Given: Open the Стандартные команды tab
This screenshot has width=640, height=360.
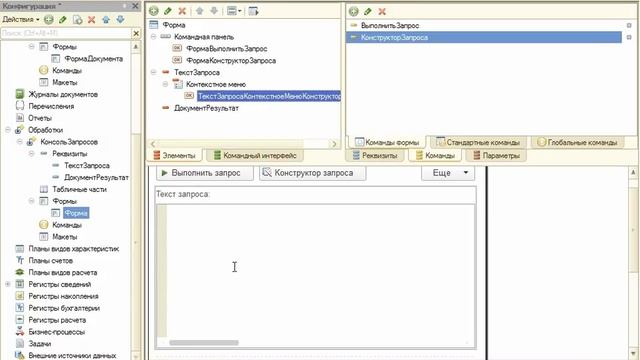Looking at the screenshot, I should 478,142.
